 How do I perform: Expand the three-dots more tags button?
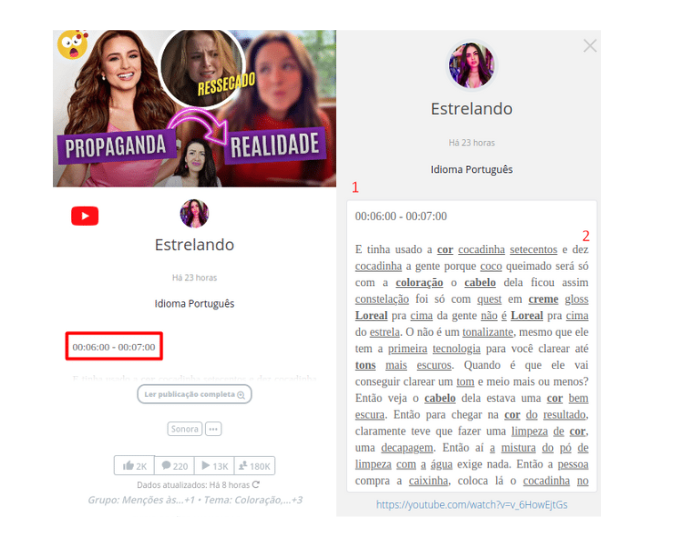(213, 429)
